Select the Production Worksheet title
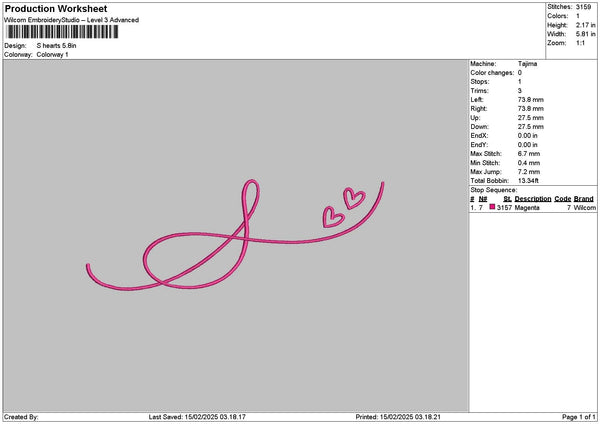The image size is (600, 424). 55,8
